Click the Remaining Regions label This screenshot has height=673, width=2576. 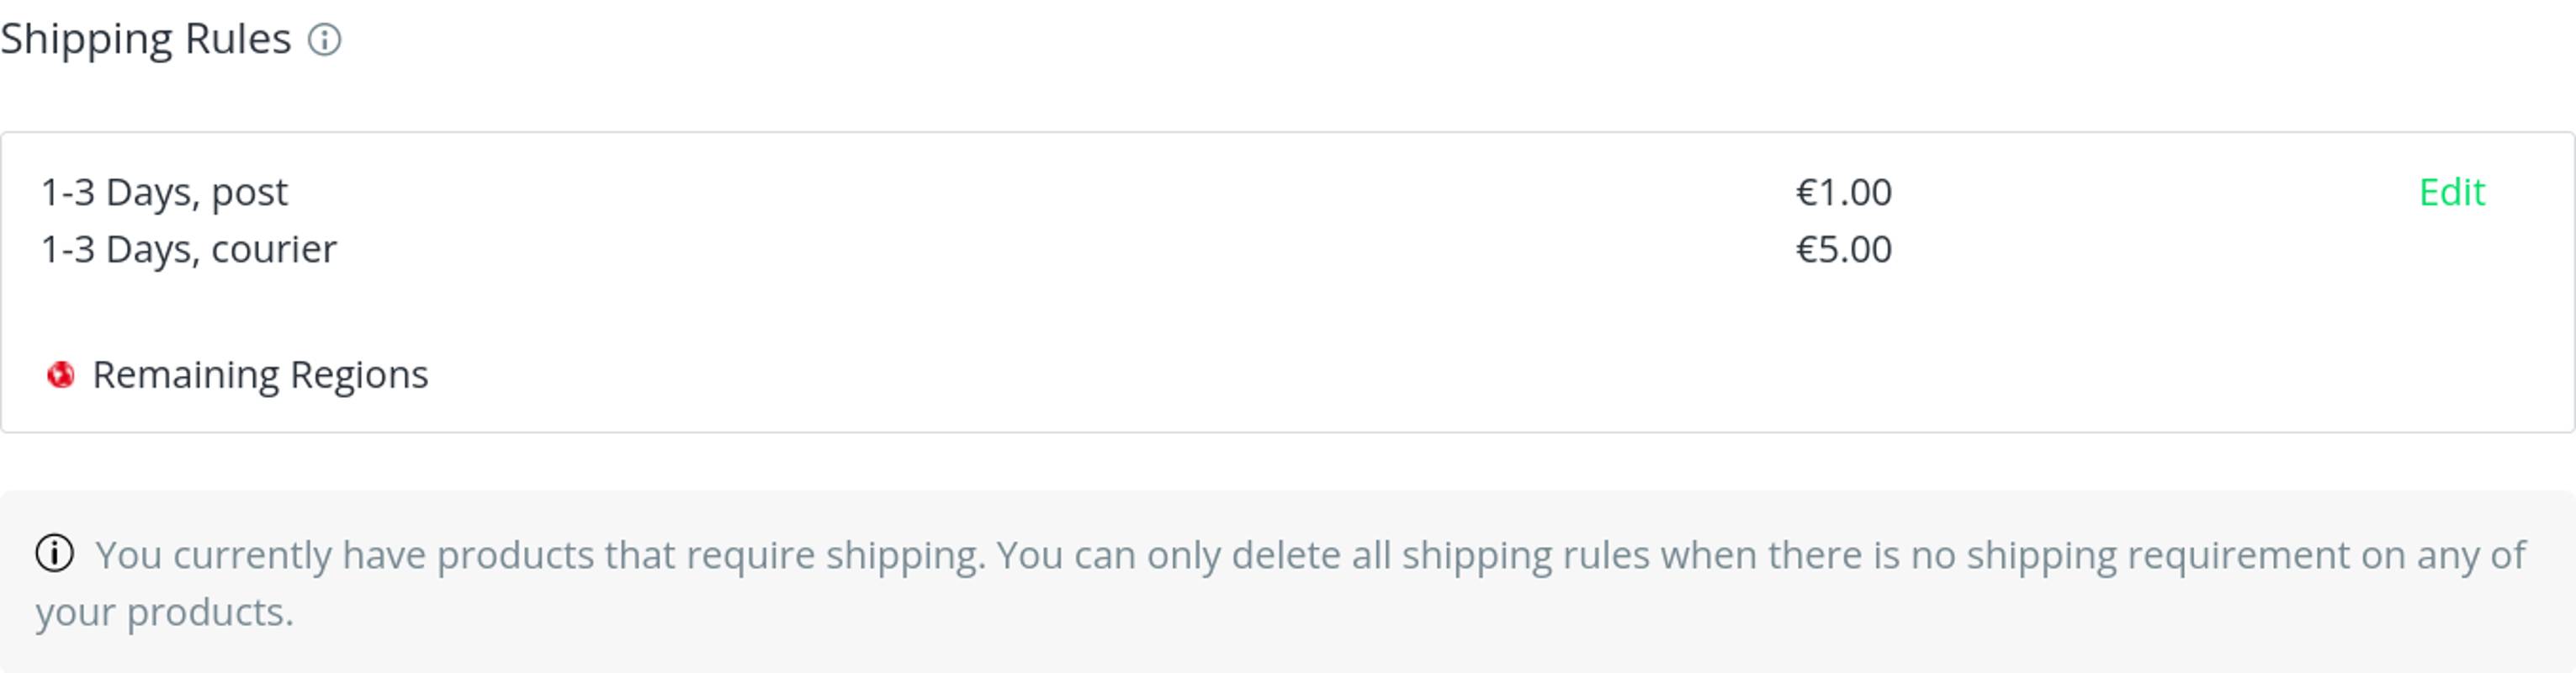[x=260, y=375]
